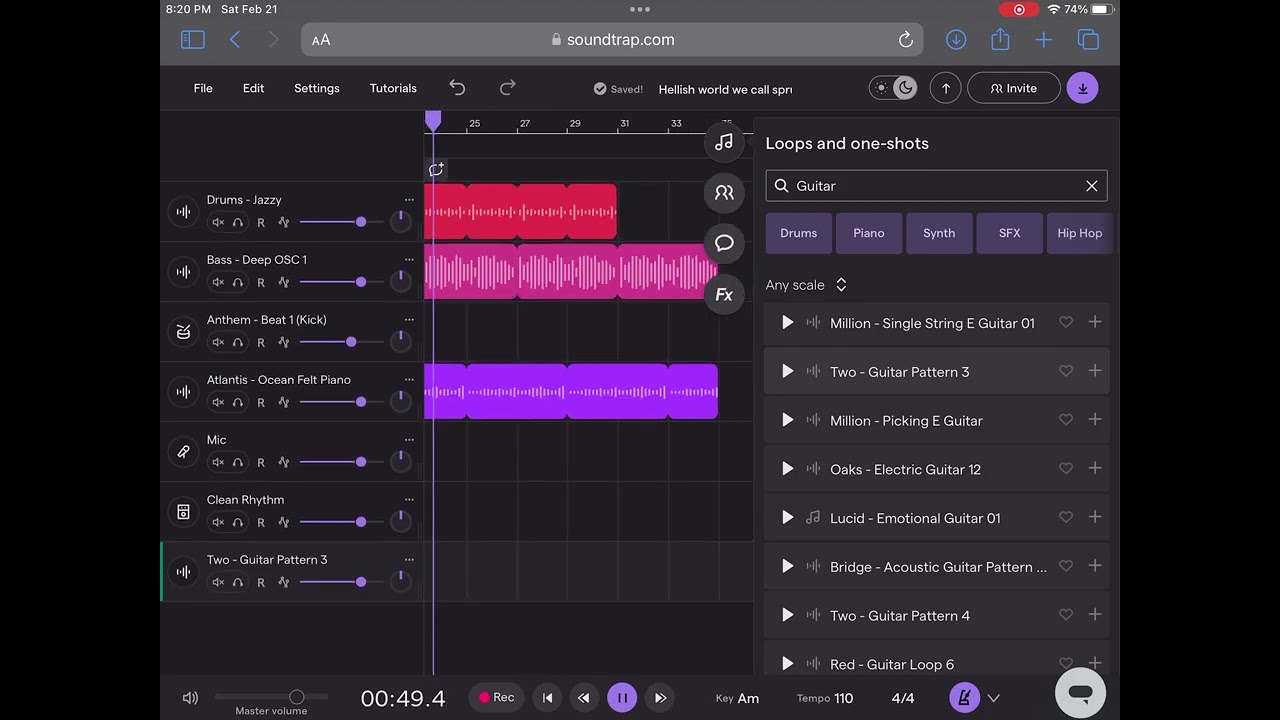1280x720 pixels.
Task: Open the Any scale dropdown
Action: [806, 285]
